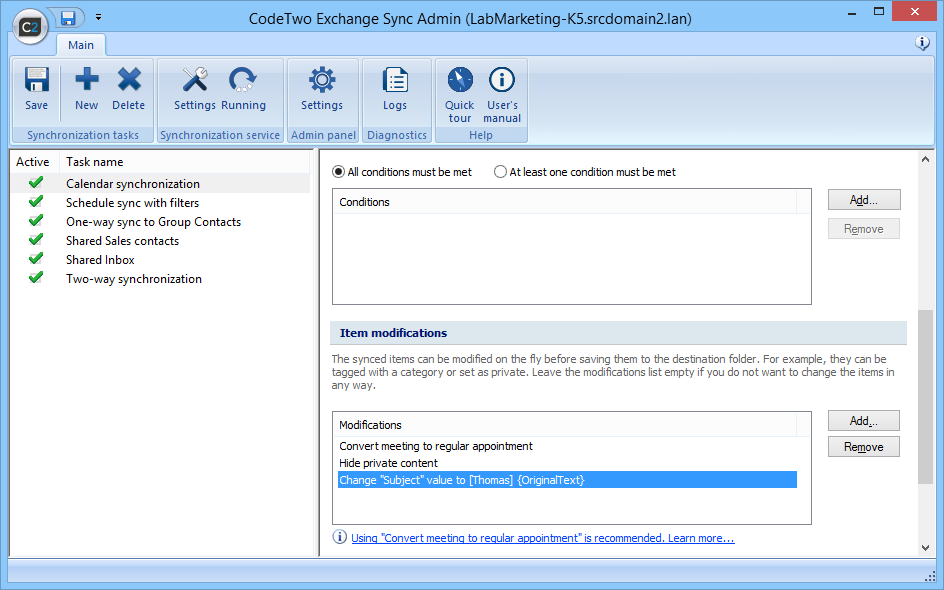Click the Item modifications section header
Viewport: 944px width, 590px height.
click(618, 333)
